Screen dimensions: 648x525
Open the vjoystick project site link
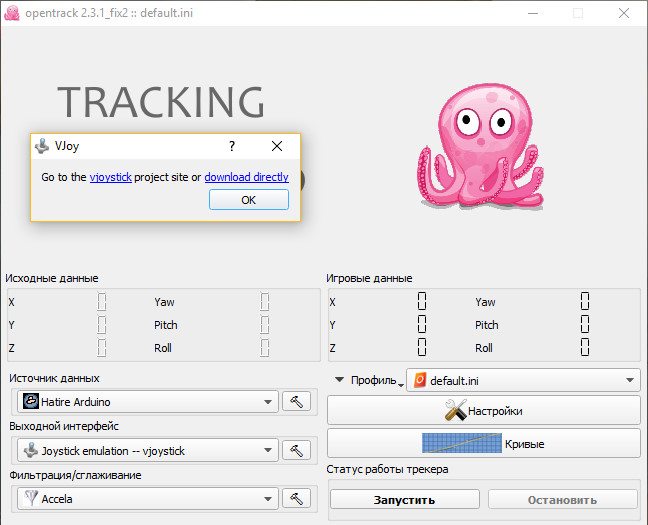pyautogui.click(x=111, y=177)
